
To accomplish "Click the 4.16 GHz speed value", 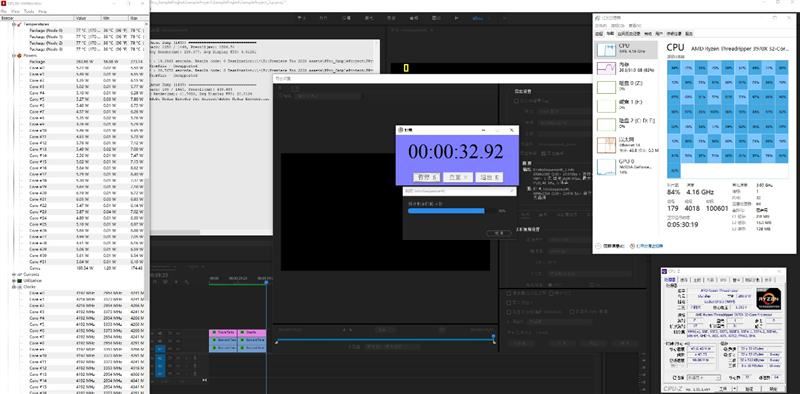I will (699, 192).
